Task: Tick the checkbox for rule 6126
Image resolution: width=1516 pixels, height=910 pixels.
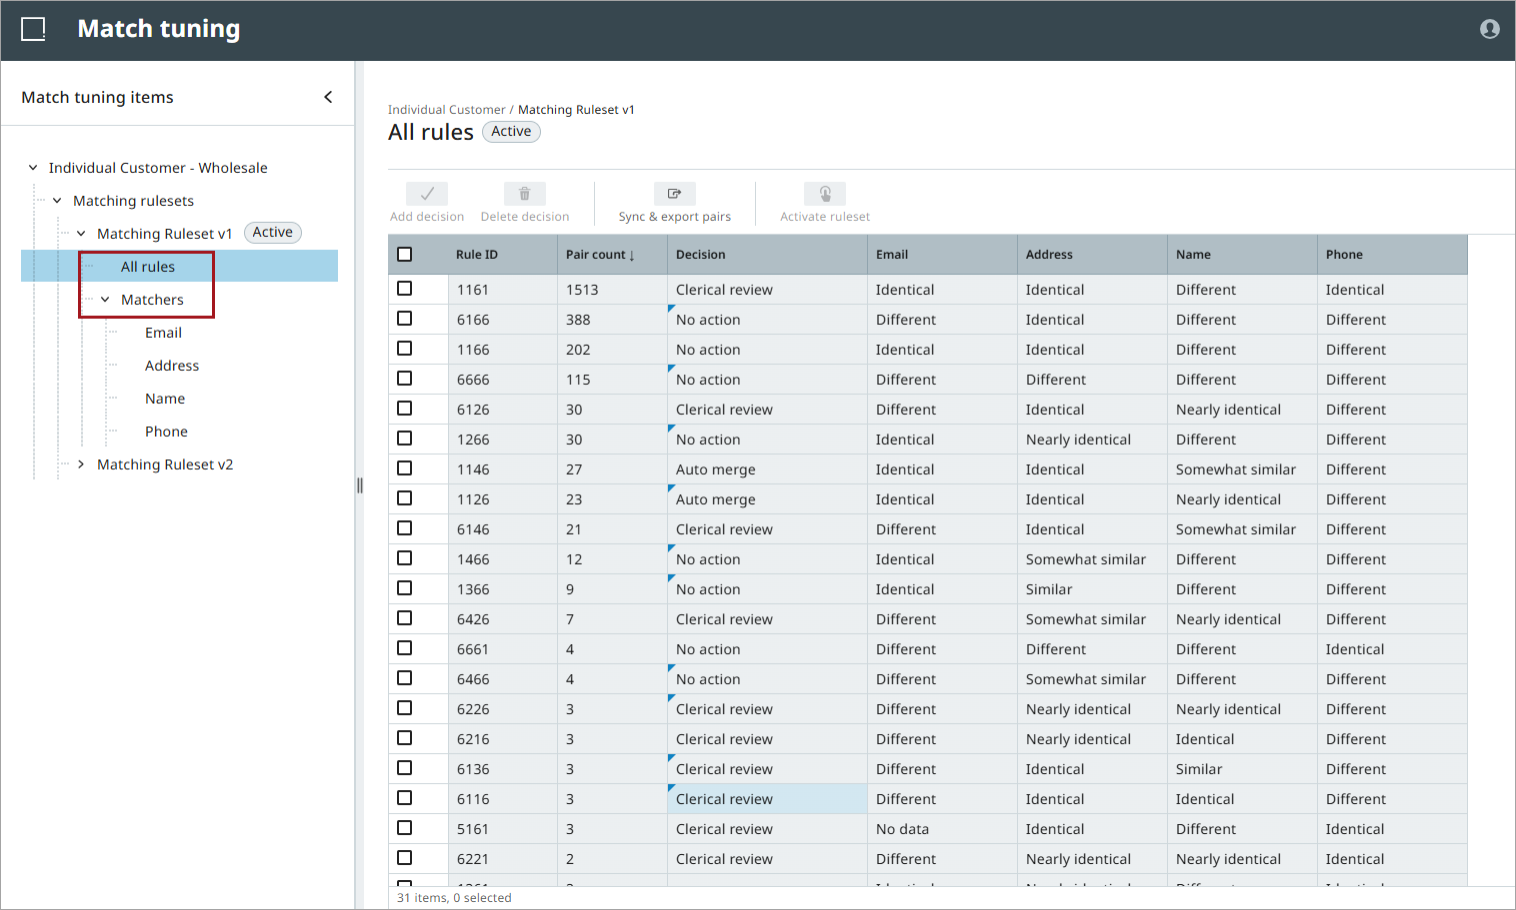Action: tap(405, 408)
